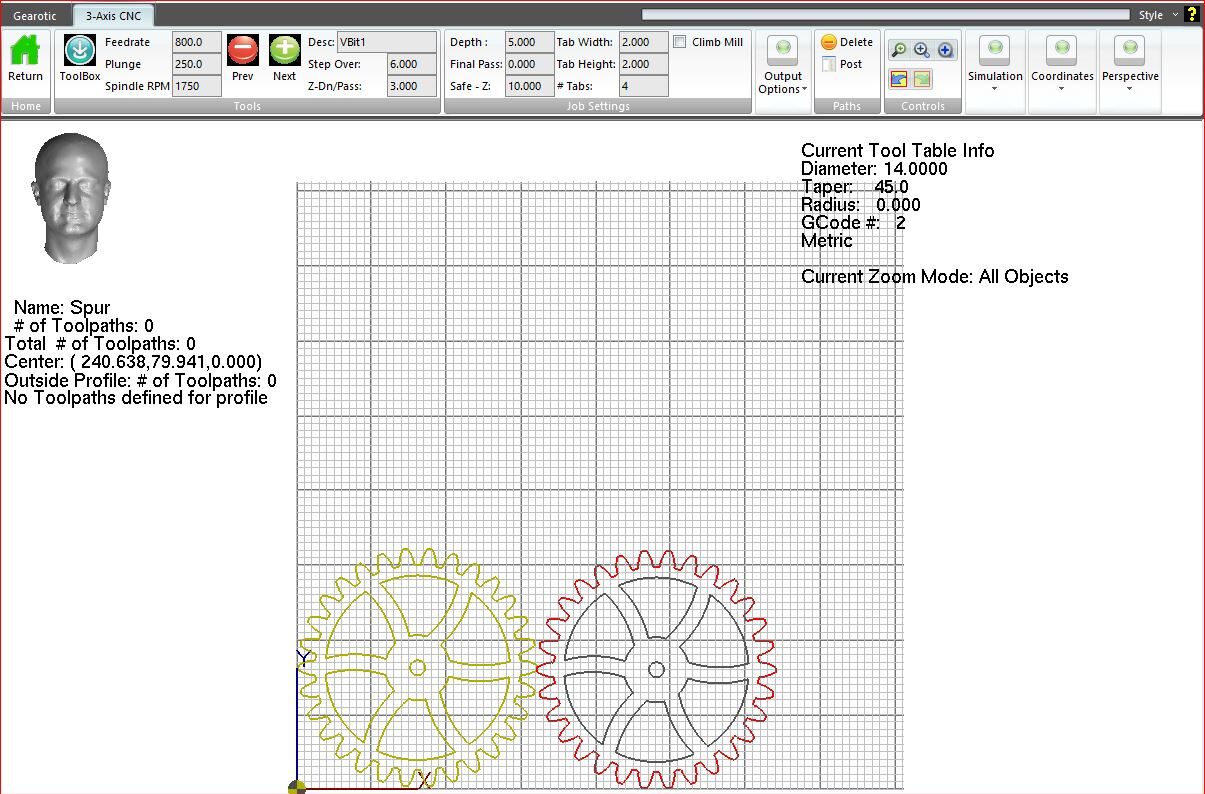
Task: Click the 'Metric' units text
Action: [827, 241]
